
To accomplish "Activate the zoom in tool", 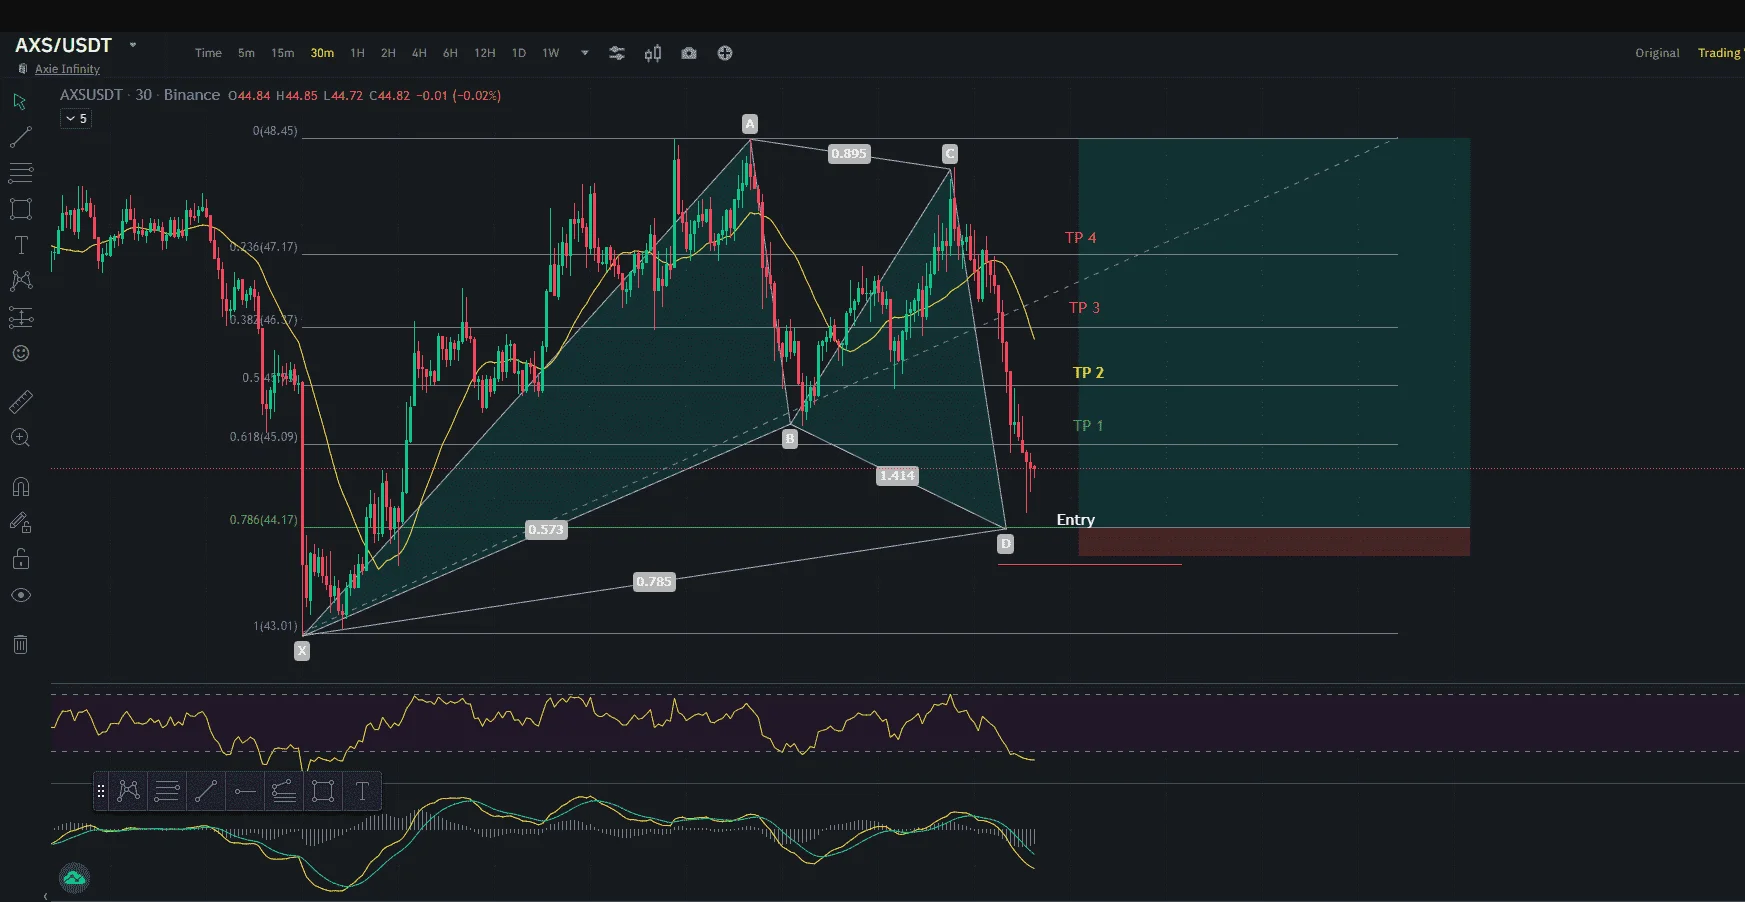I will coord(20,438).
